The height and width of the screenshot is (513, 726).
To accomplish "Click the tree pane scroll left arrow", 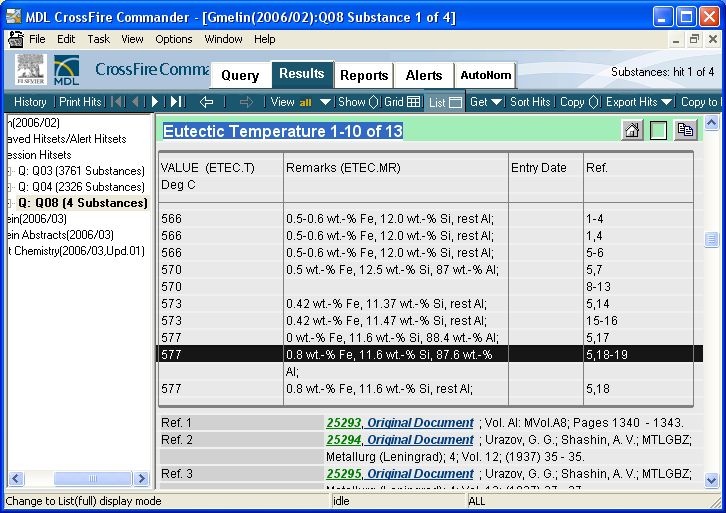I will tap(16, 478).
